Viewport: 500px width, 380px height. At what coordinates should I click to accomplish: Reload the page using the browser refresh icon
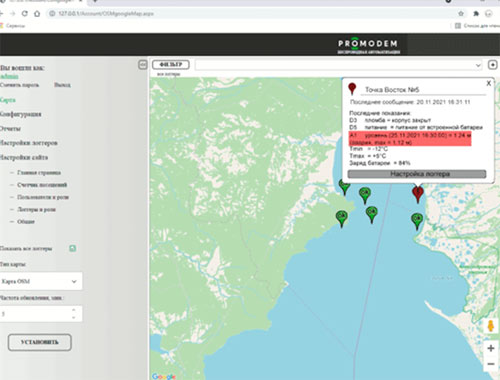[x=24, y=14]
